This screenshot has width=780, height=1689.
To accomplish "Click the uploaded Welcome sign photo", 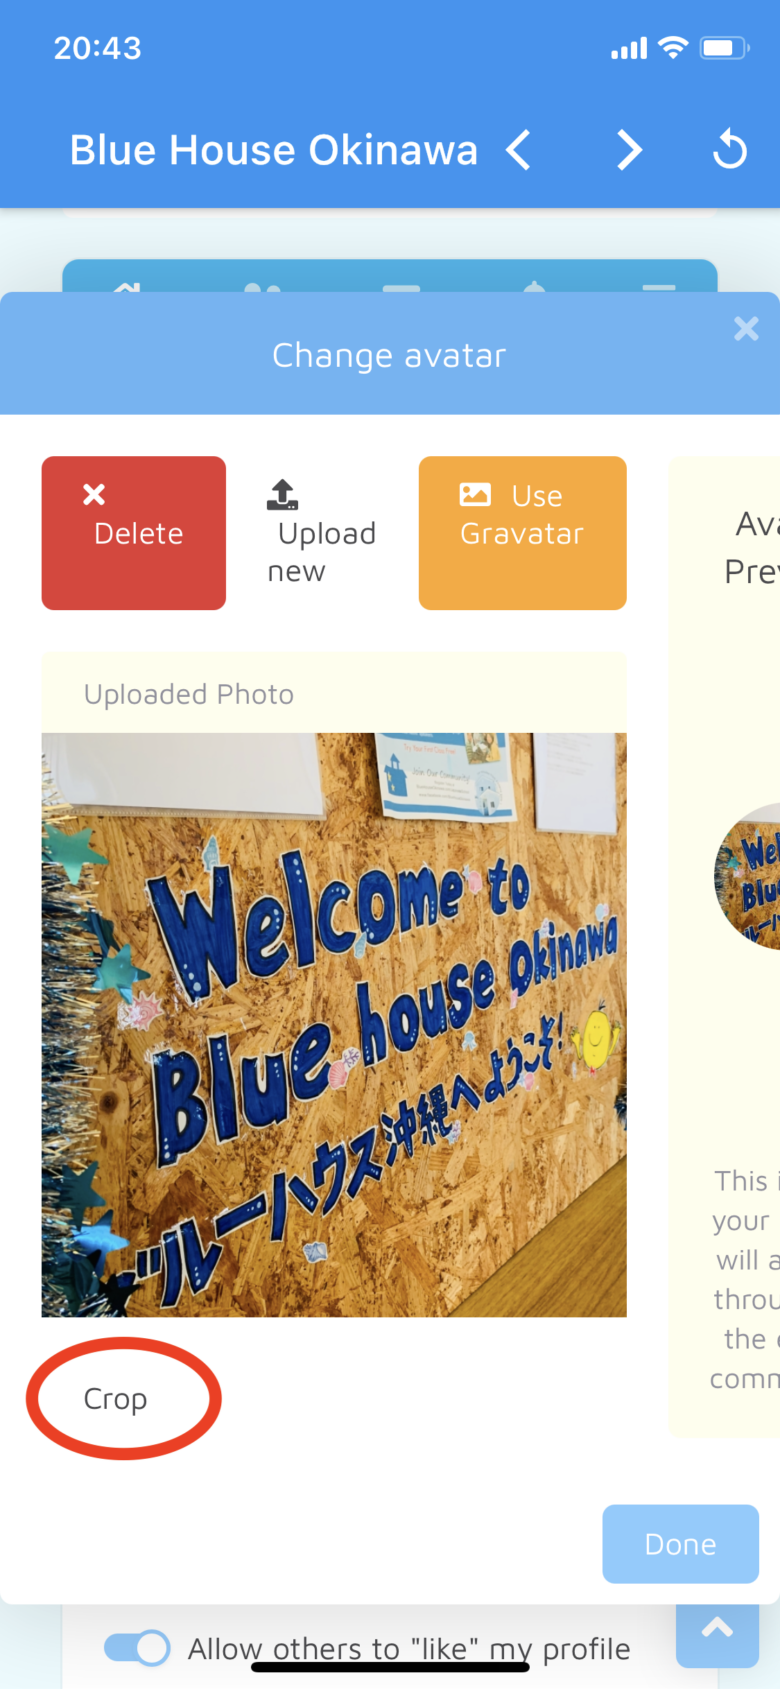I will [334, 1025].
